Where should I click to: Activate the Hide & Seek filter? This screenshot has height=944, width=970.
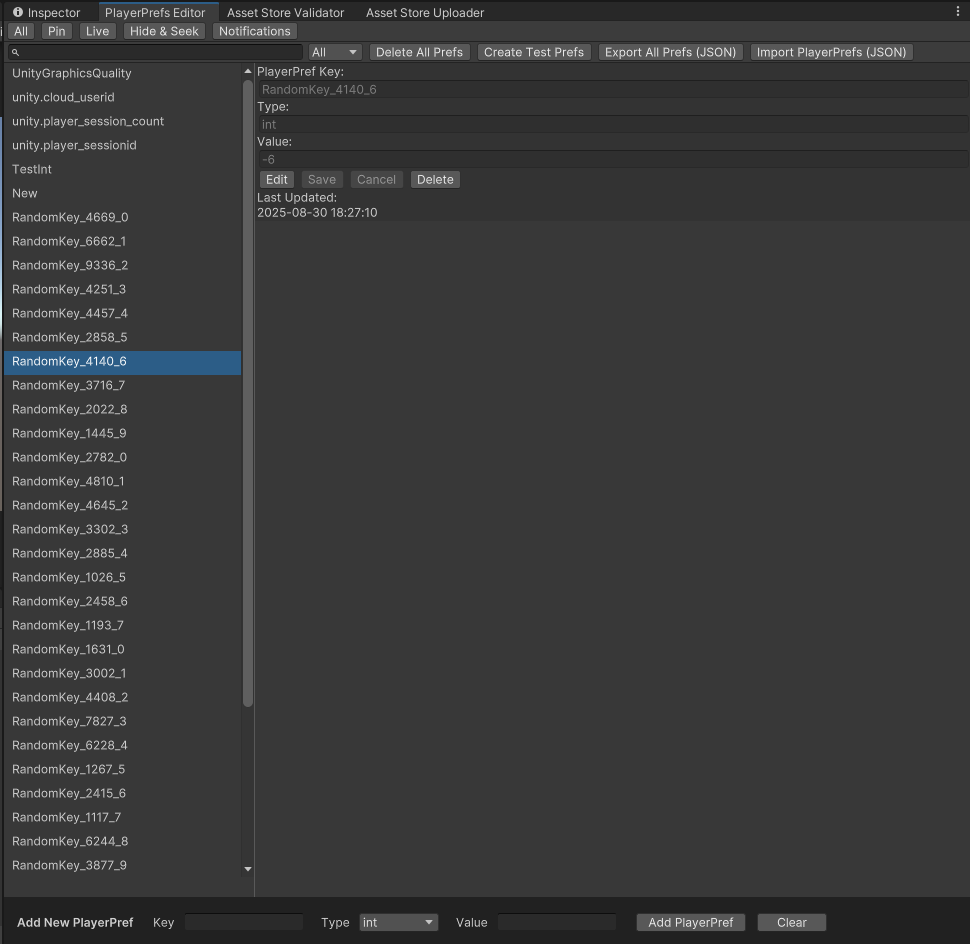point(164,31)
